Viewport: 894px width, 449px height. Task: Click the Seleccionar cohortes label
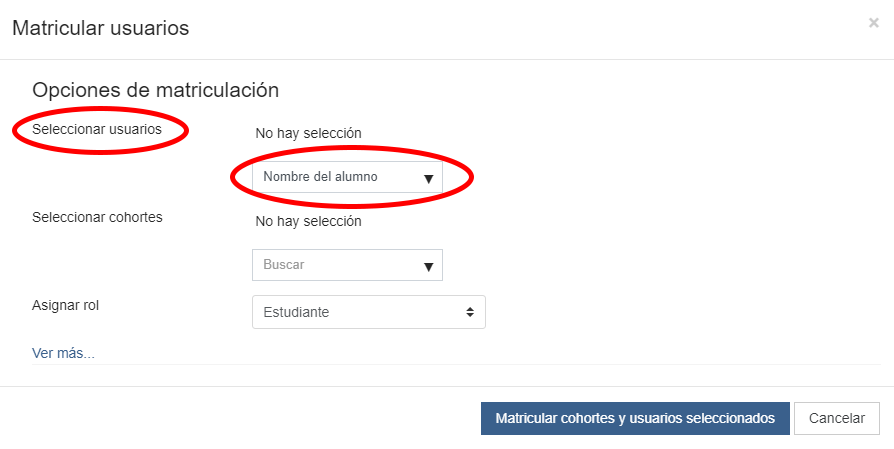tap(97, 217)
